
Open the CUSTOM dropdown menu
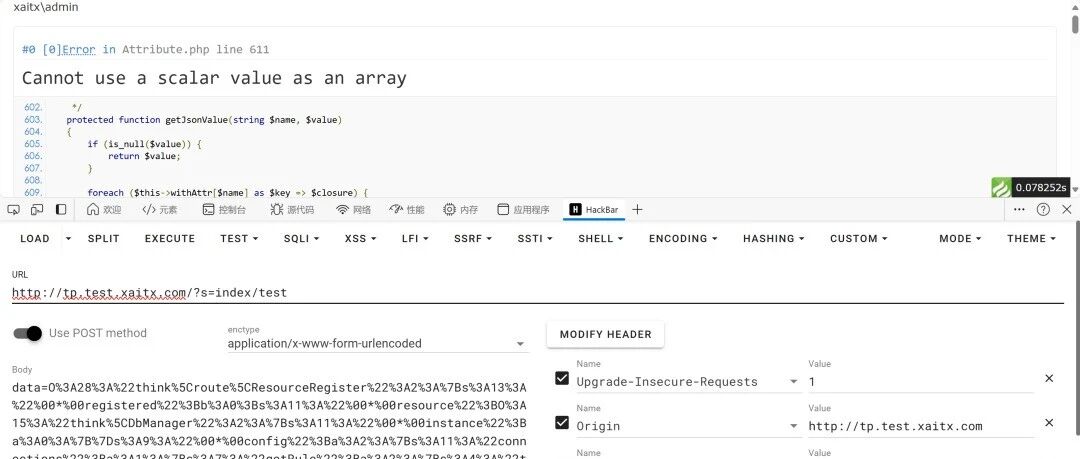click(x=858, y=238)
